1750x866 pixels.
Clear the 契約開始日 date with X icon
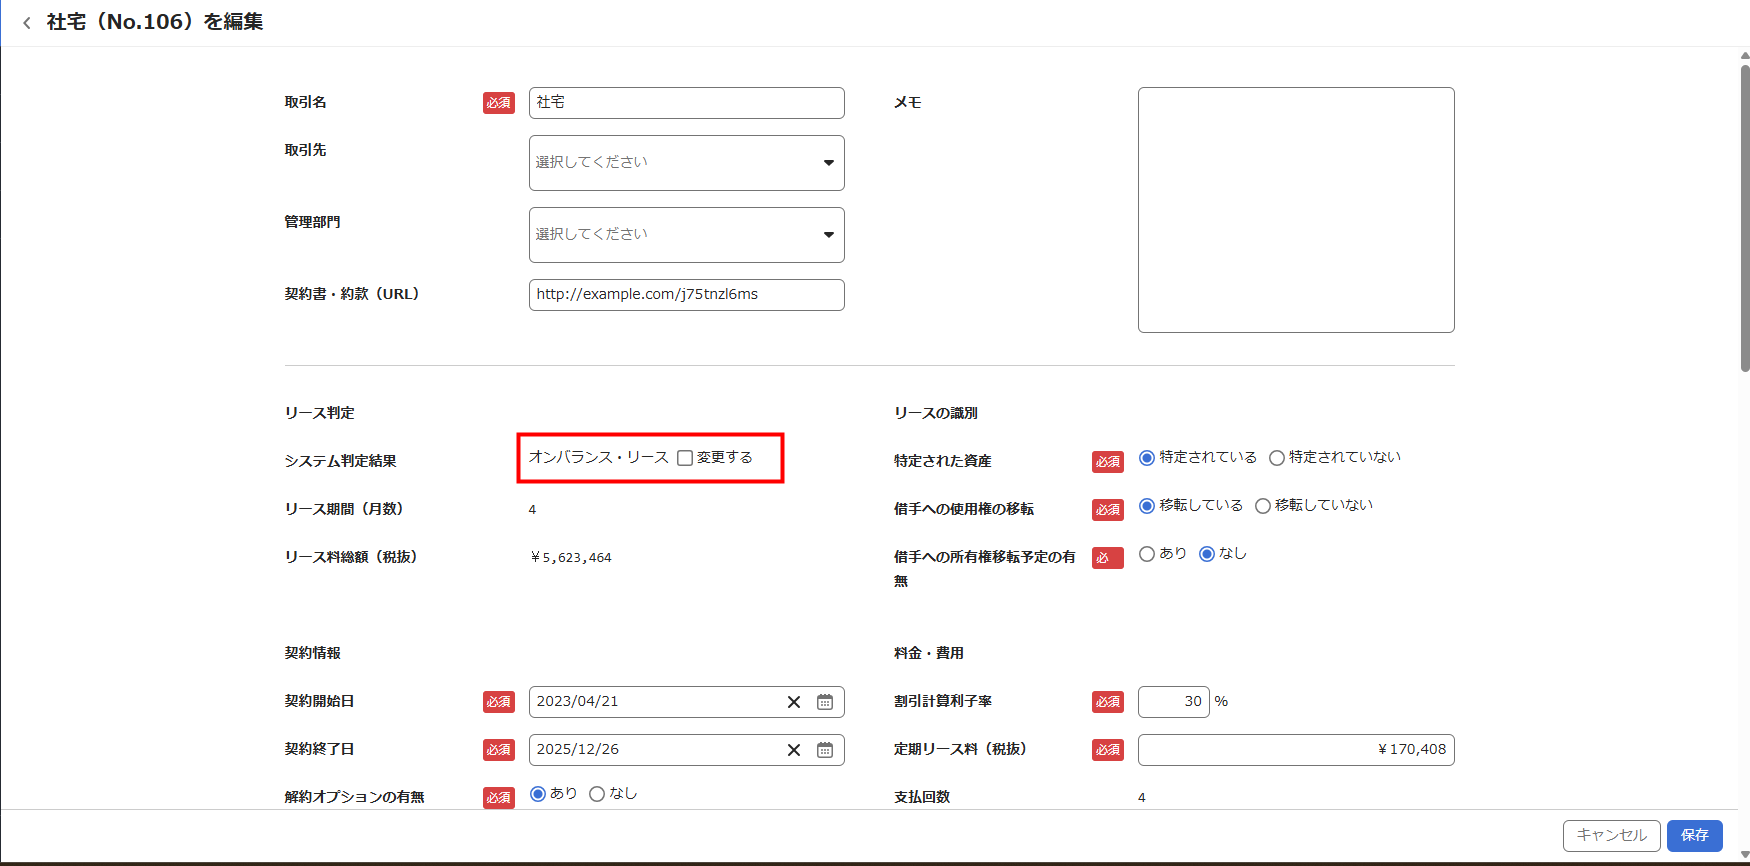pos(793,702)
